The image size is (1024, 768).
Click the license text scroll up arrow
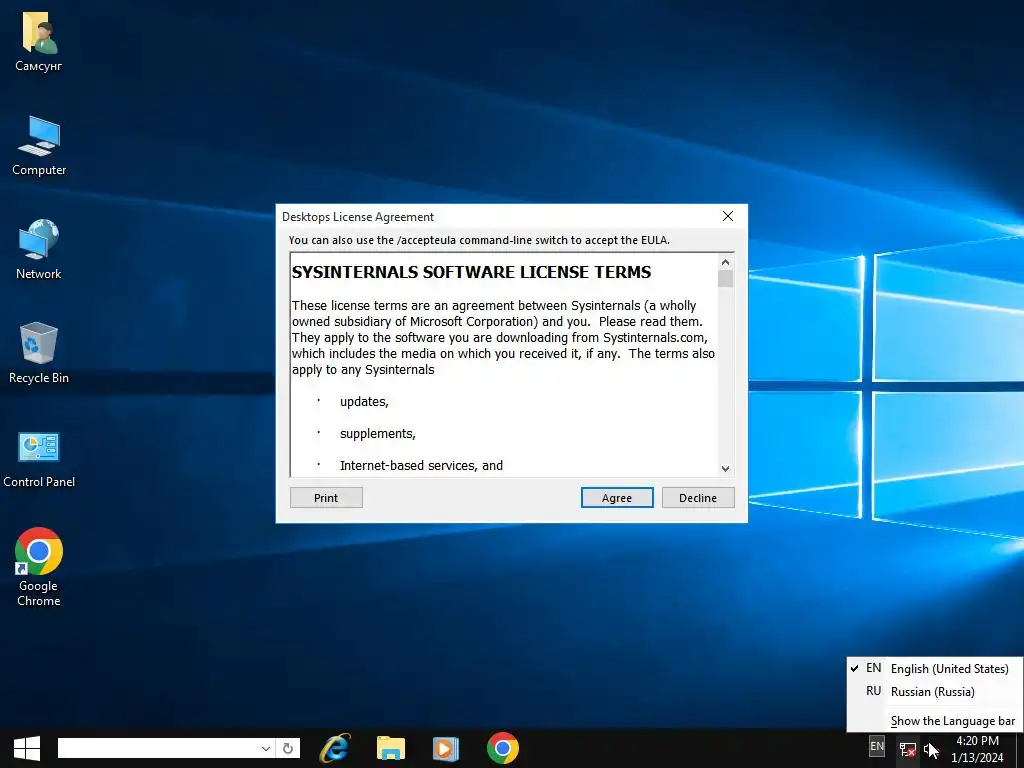pos(725,263)
